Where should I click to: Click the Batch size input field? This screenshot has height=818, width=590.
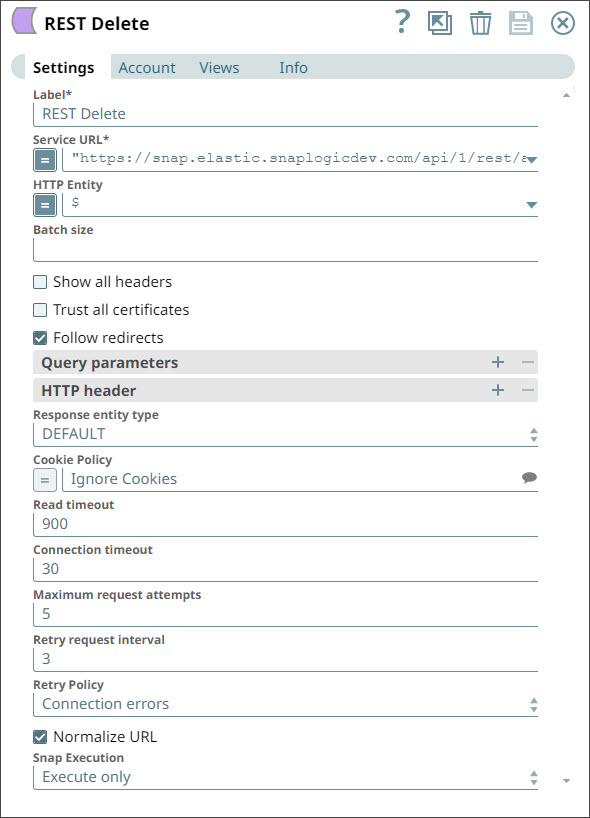click(285, 246)
